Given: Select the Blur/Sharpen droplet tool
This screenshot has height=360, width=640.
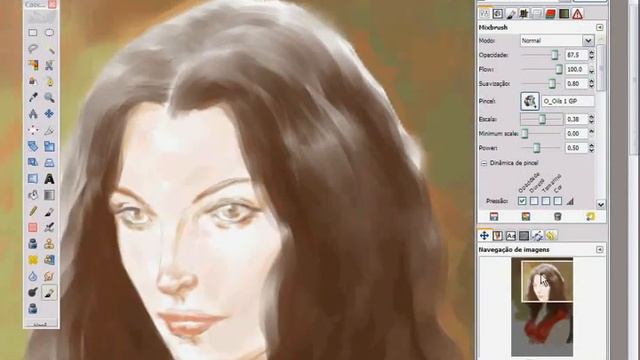Looking at the screenshot, I should [33, 276].
